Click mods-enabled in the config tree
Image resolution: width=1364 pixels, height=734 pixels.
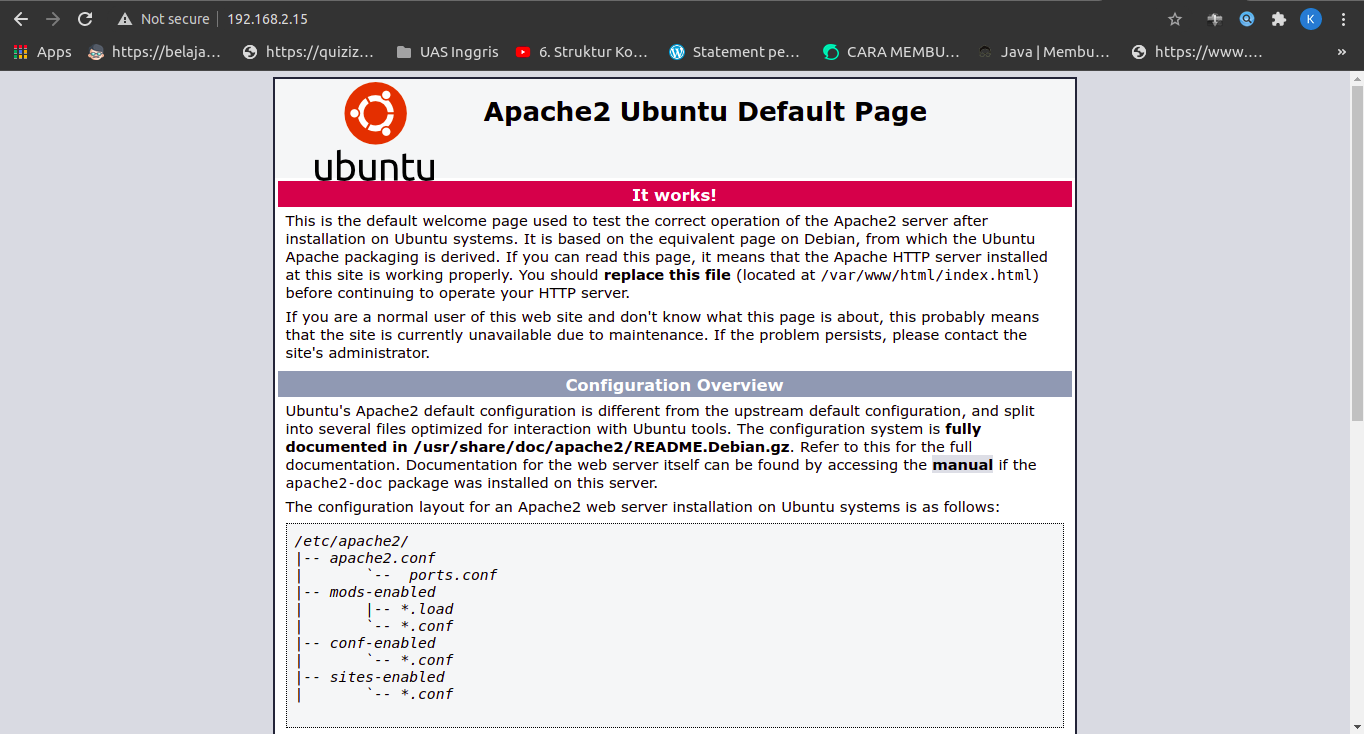[382, 592]
